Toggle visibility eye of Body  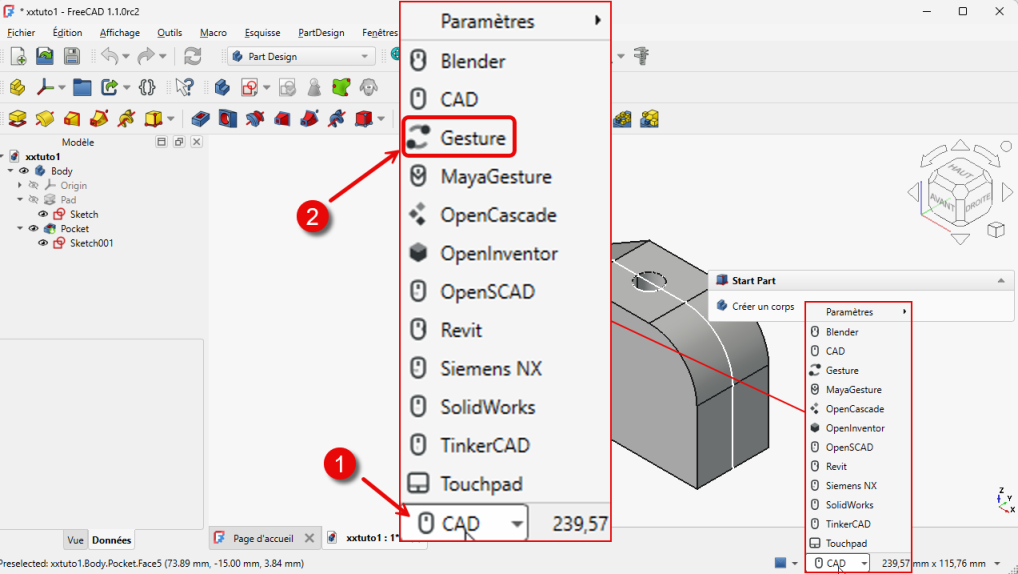[x=24, y=171]
